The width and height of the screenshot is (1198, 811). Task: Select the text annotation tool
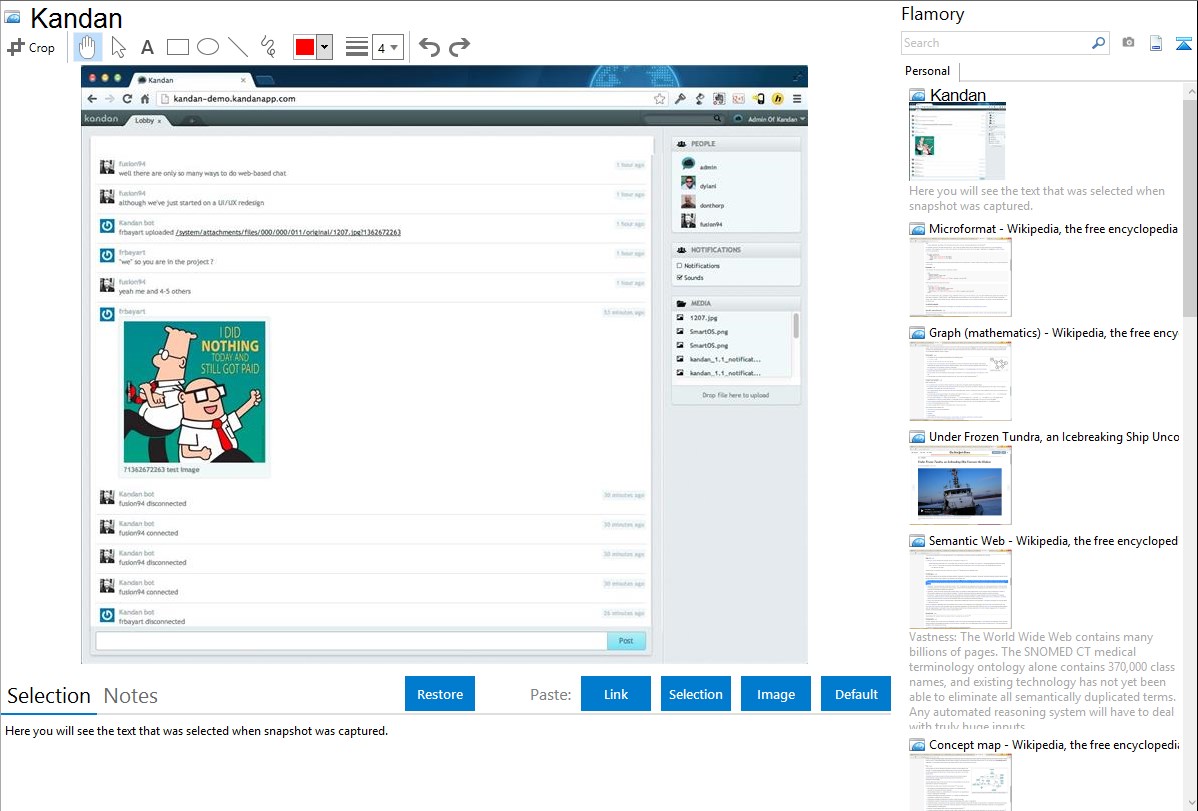(x=147, y=47)
